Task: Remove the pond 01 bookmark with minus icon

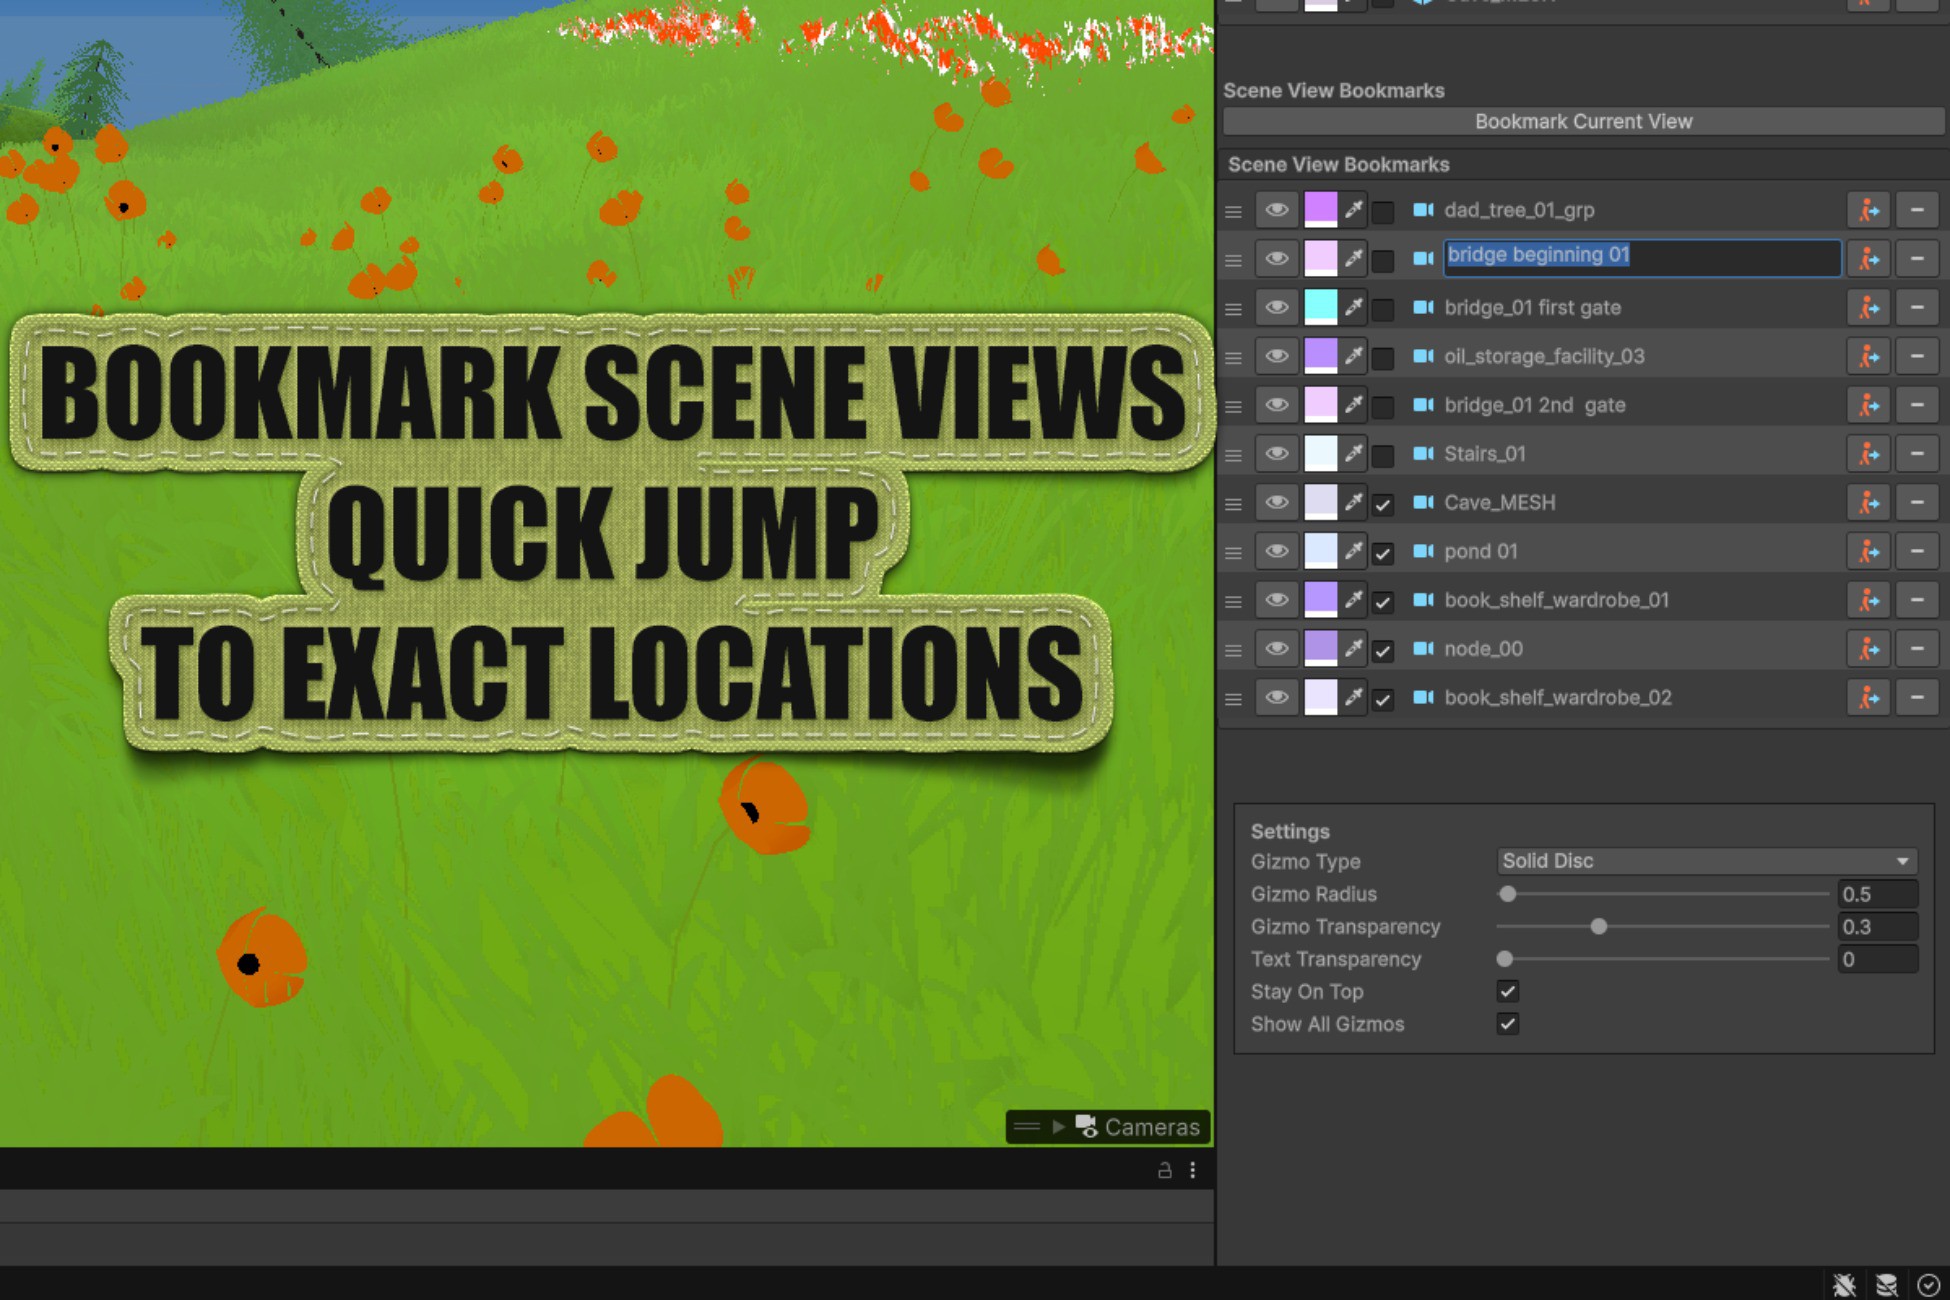Action: coord(1917,551)
